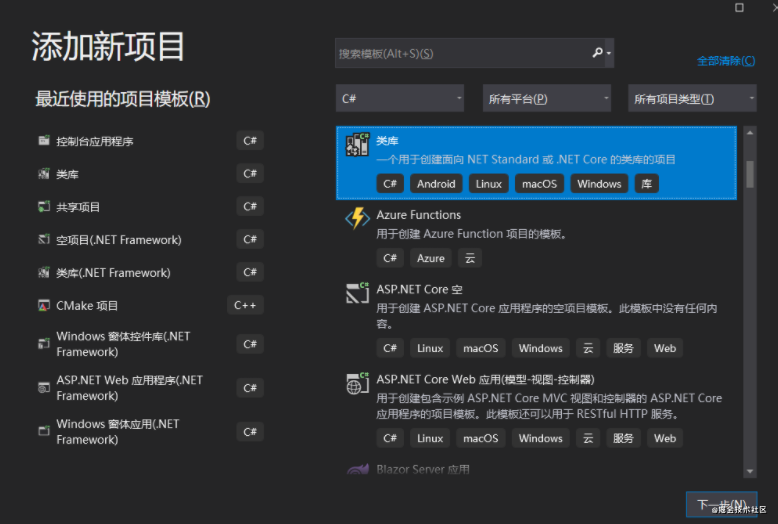The image size is (778, 524).
Task: Click the 全部清除 clear all link
Action: point(726,61)
